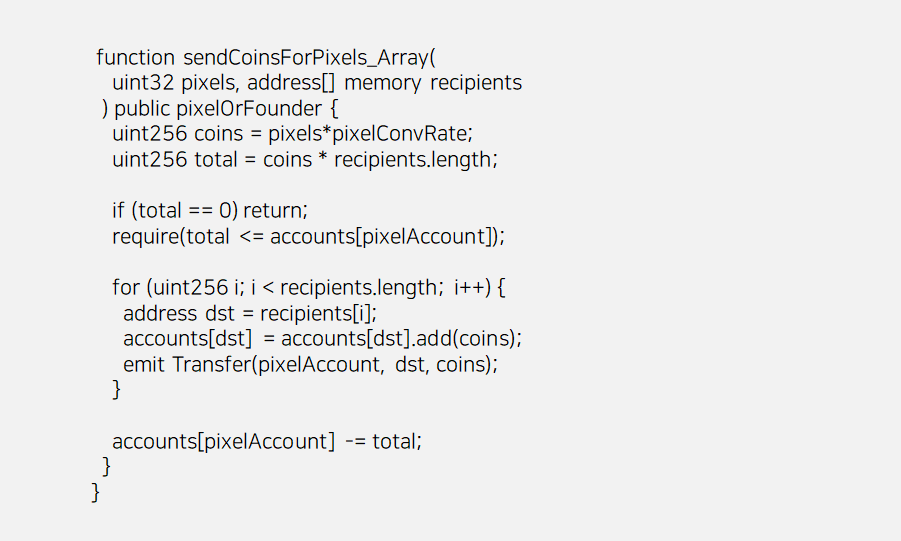901x541 pixels.
Task: Click uint32 in the parameters line
Action: tap(143, 83)
